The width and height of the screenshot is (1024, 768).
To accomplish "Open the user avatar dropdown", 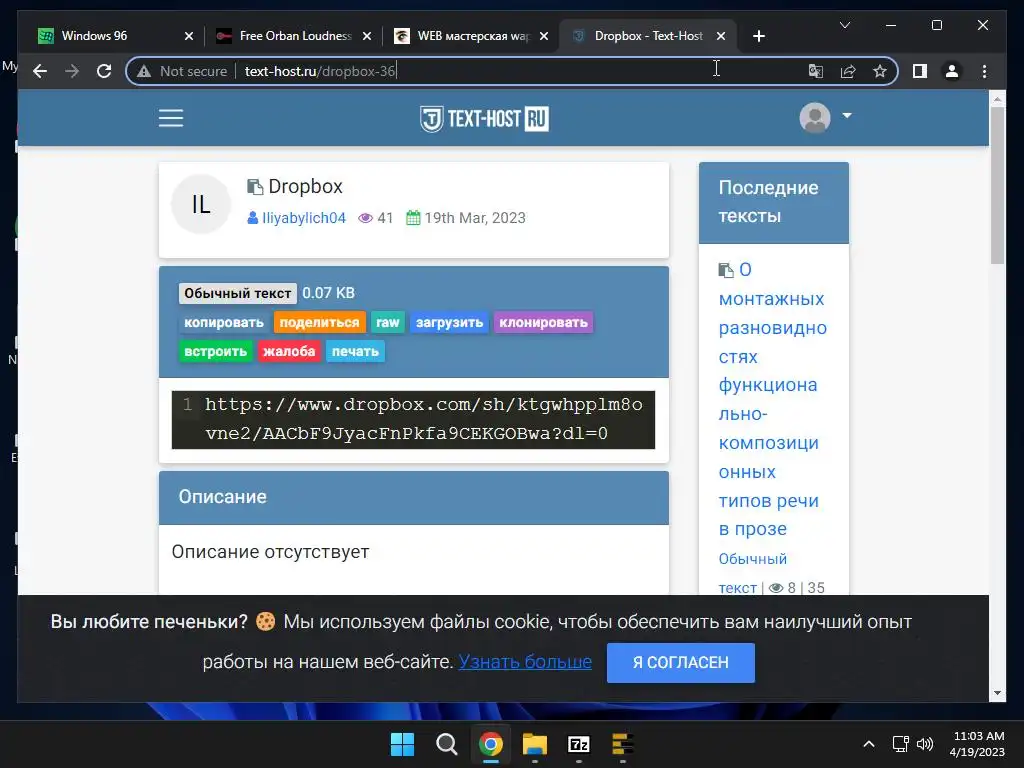I will [x=825, y=118].
